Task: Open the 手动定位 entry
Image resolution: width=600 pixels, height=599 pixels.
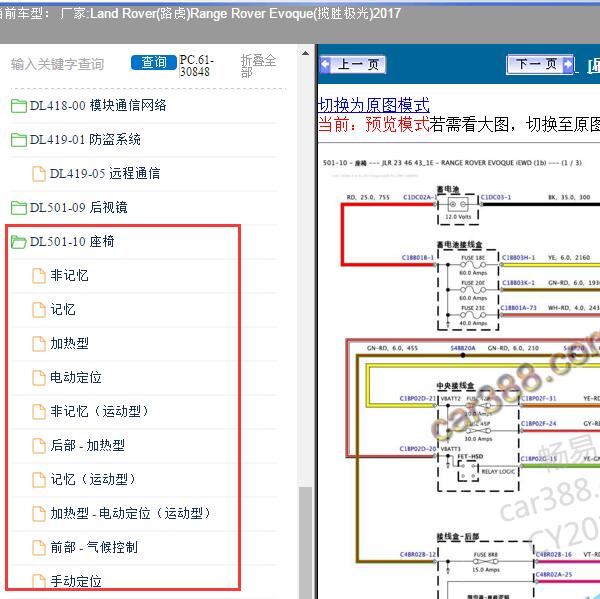Action: click(x=76, y=581)
